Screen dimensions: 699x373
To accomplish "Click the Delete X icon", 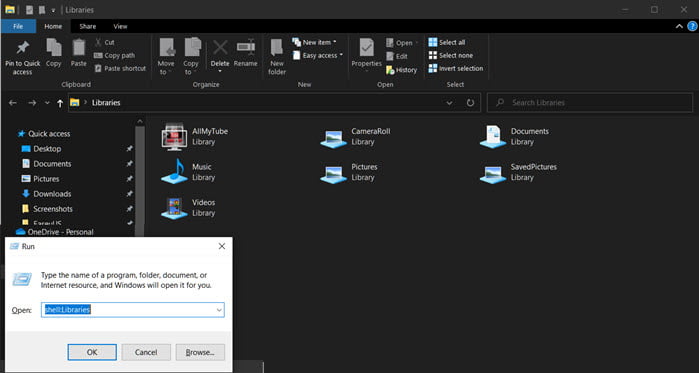I will (x=220, y=47).
